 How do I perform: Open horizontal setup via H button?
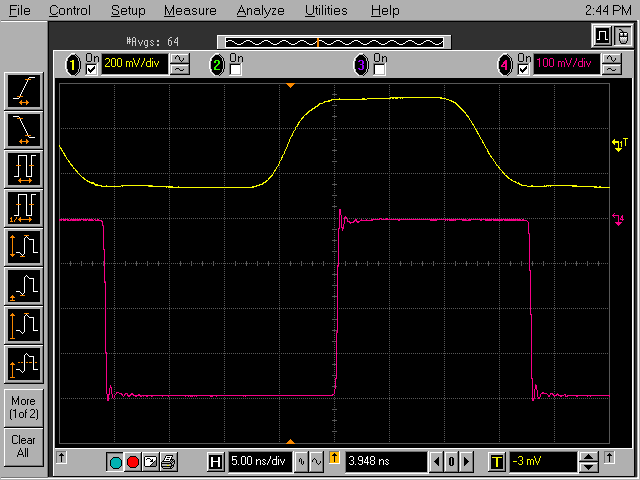(x=216, y=462)
